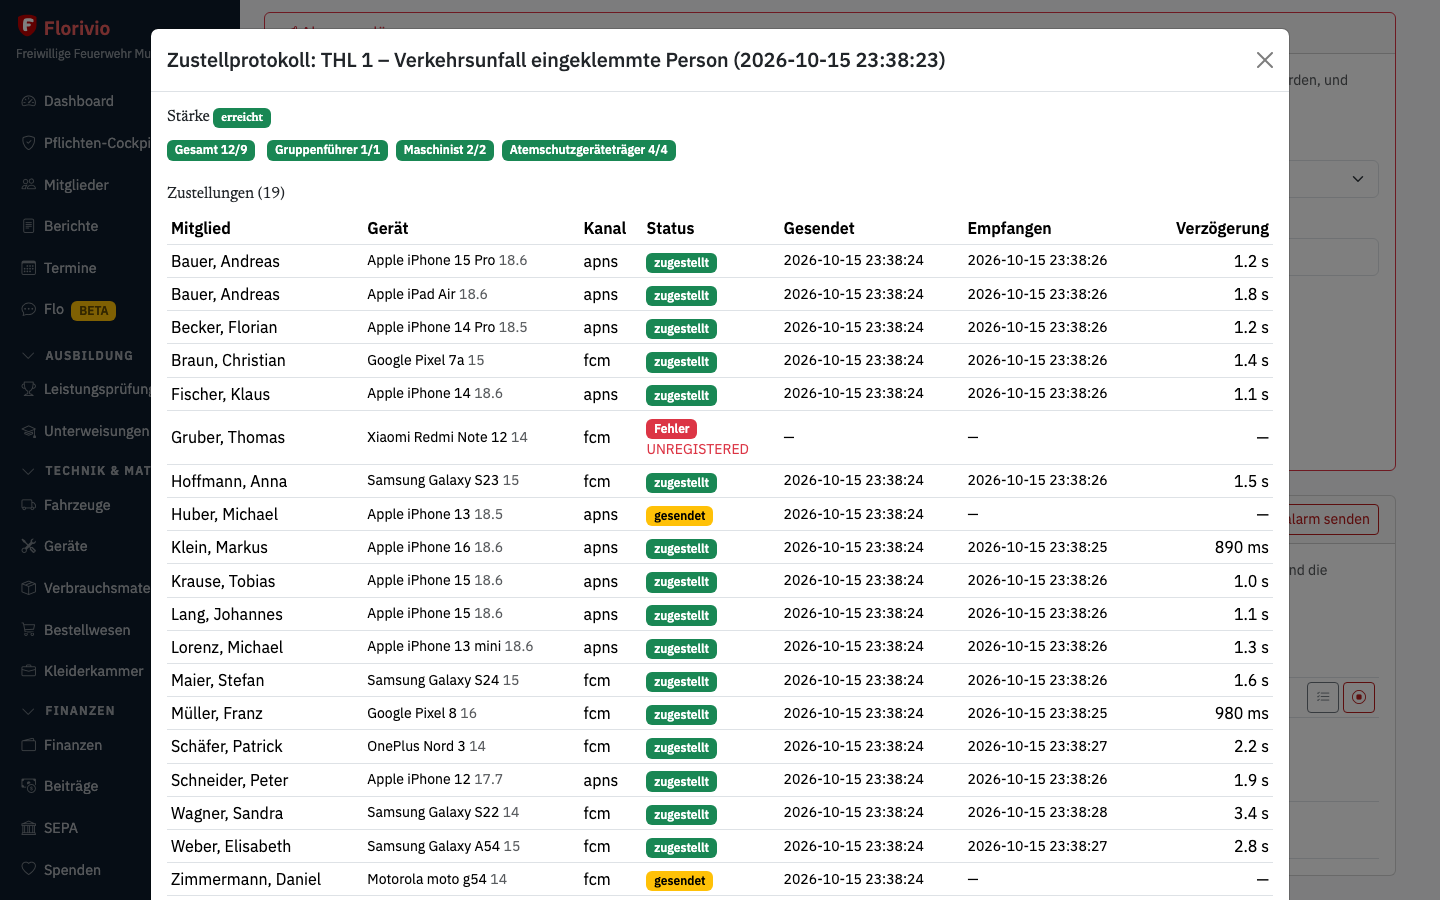This screenshot has height=900, width=1440.
Task: Click 'Schneider, Peter' member name
Action: 230,780
